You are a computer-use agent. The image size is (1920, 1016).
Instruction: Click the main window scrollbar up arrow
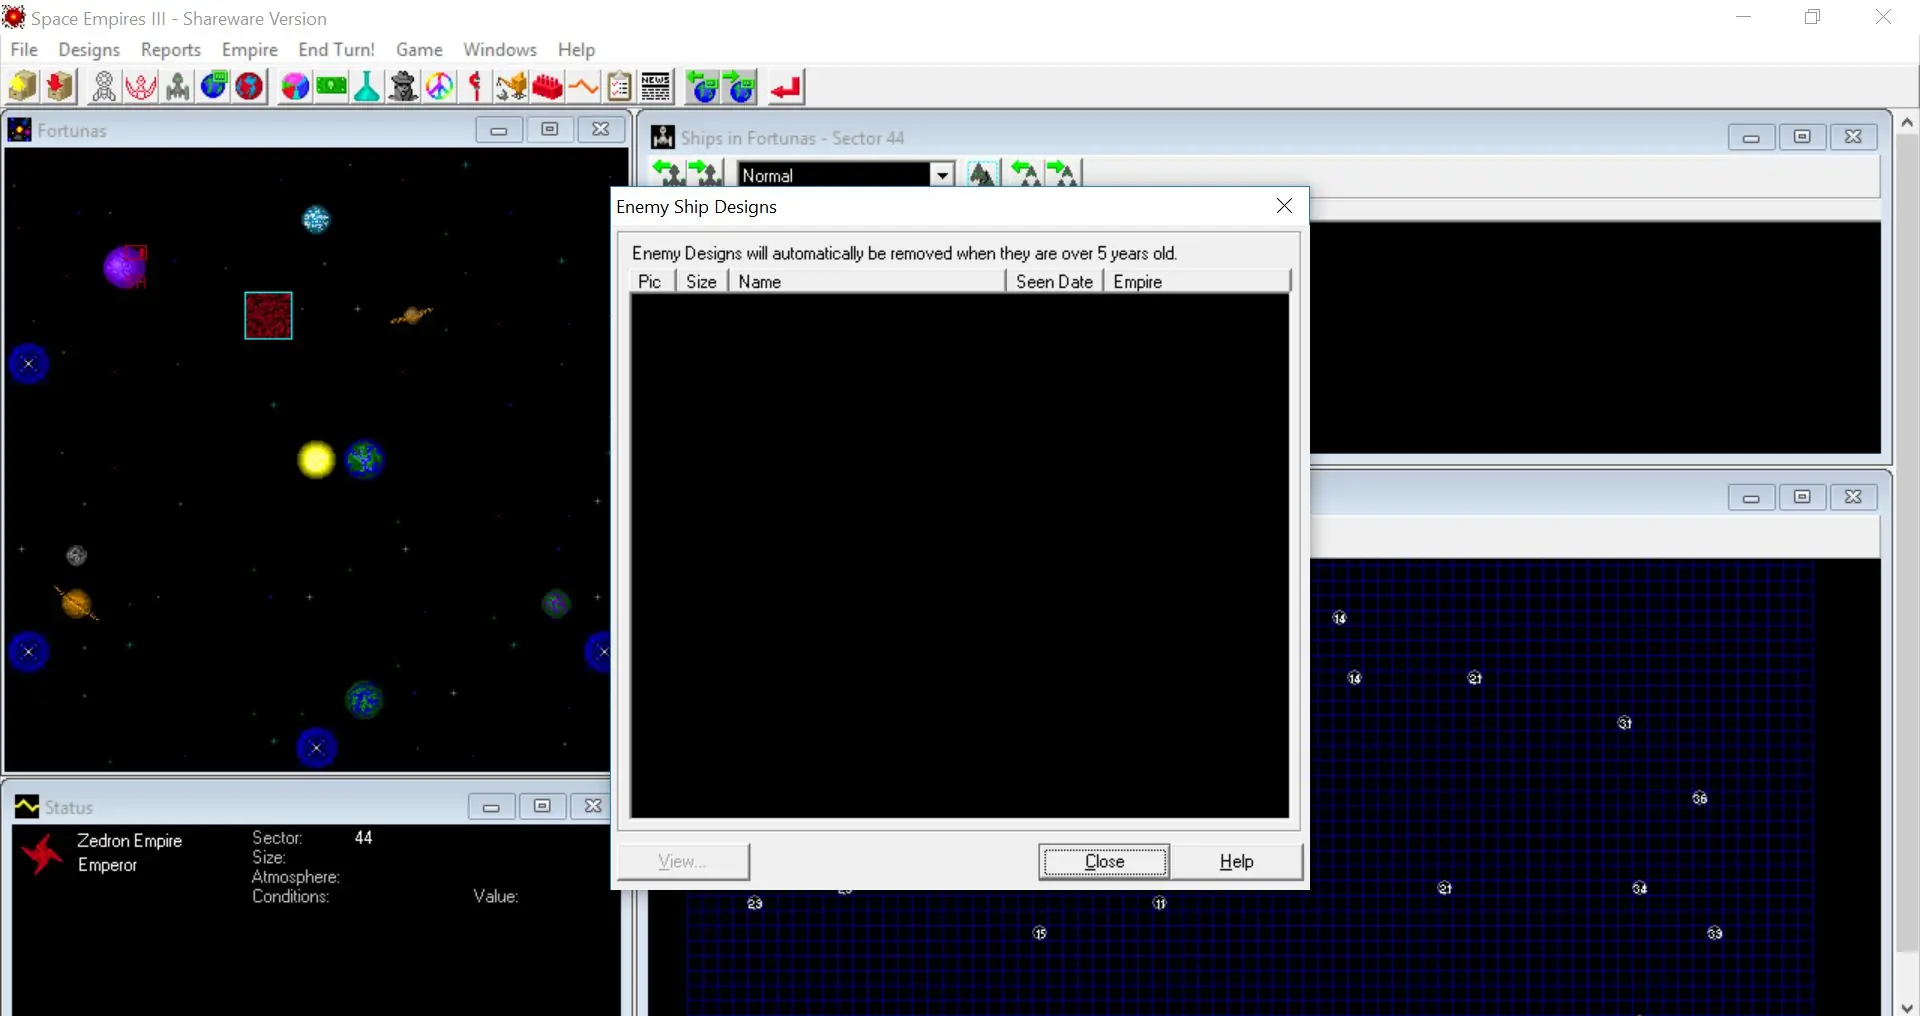[1907, 122]
